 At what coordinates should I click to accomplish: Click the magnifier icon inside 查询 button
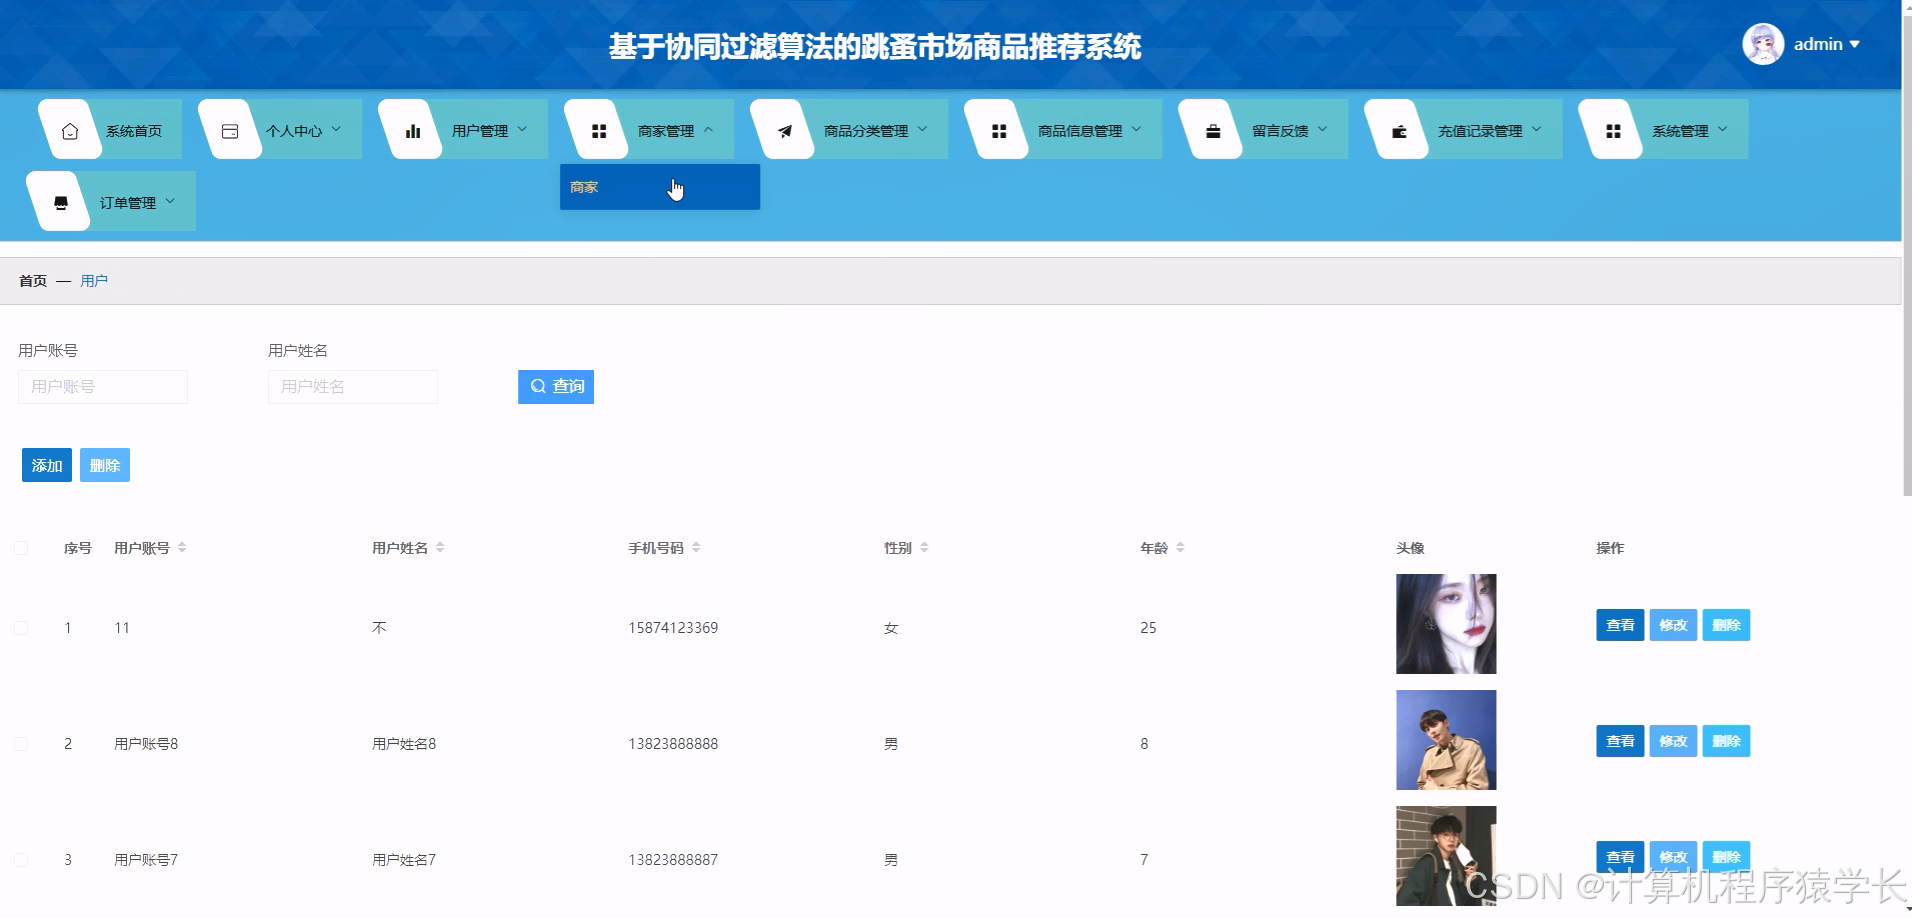(x=537, y=386)
